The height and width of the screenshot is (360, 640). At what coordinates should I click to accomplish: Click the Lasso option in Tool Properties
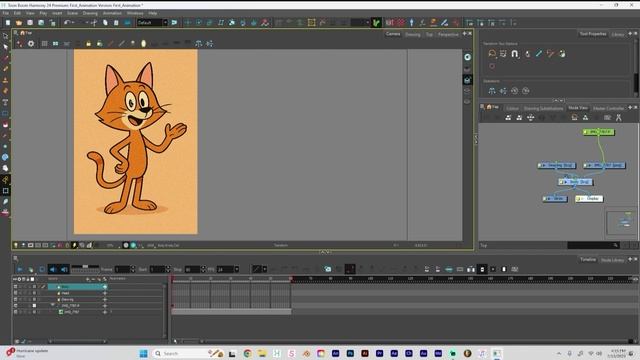pyautogui.click(x=492, y=54)
